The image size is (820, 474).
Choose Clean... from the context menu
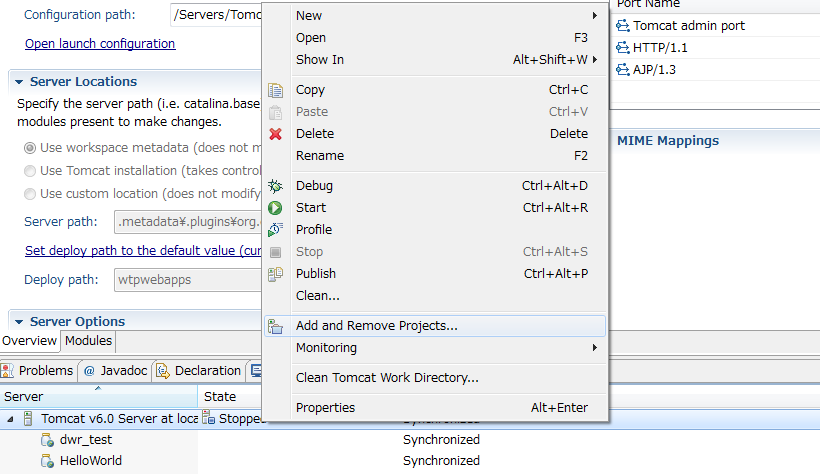coord(435,296)
